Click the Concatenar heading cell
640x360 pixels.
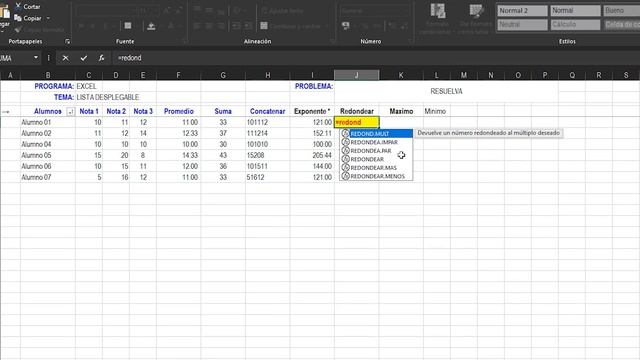(x=268, y=111)
